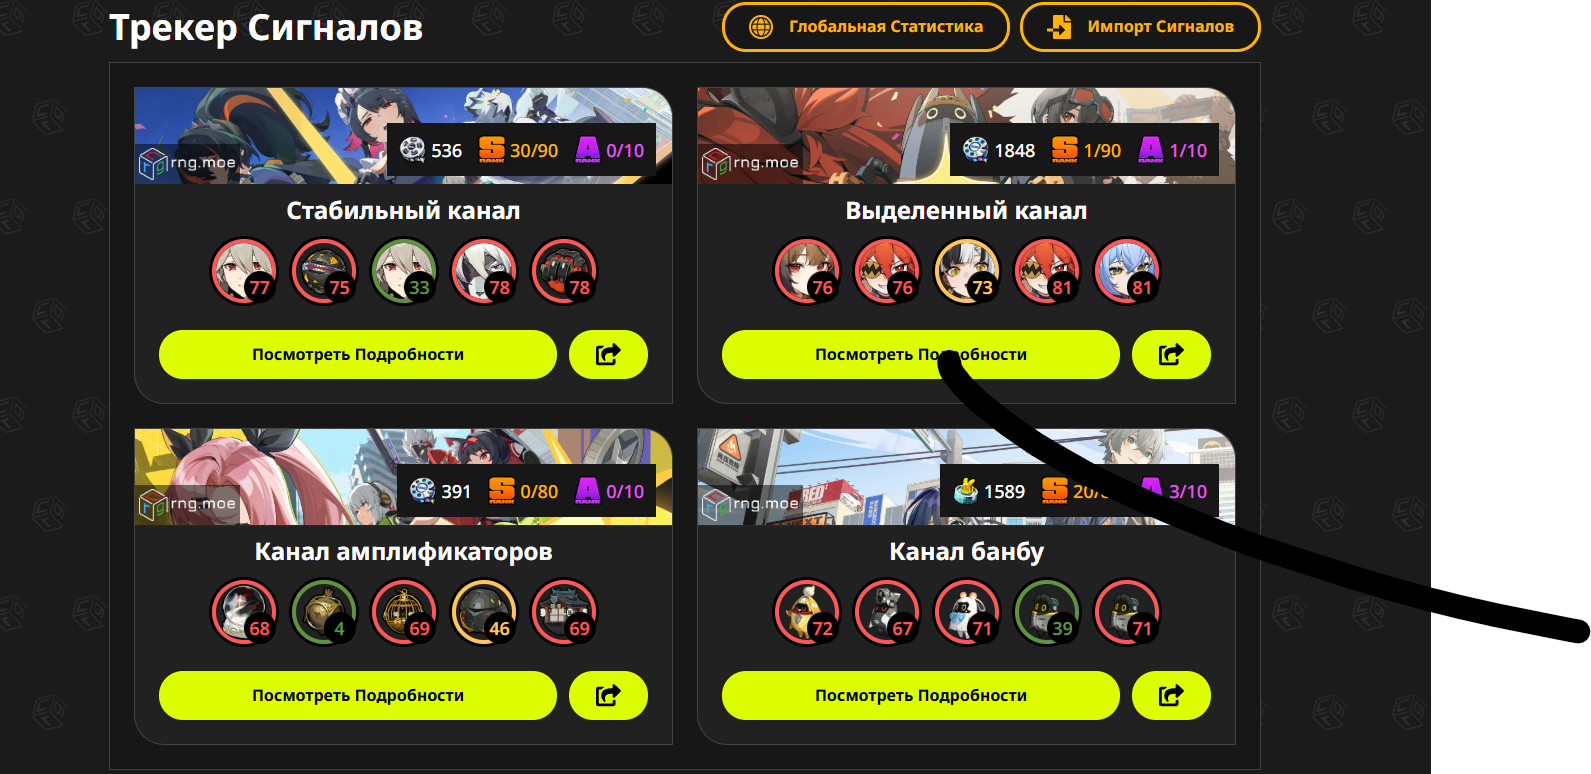Share the Канал амплификаторов card

(x=608, y=695)
